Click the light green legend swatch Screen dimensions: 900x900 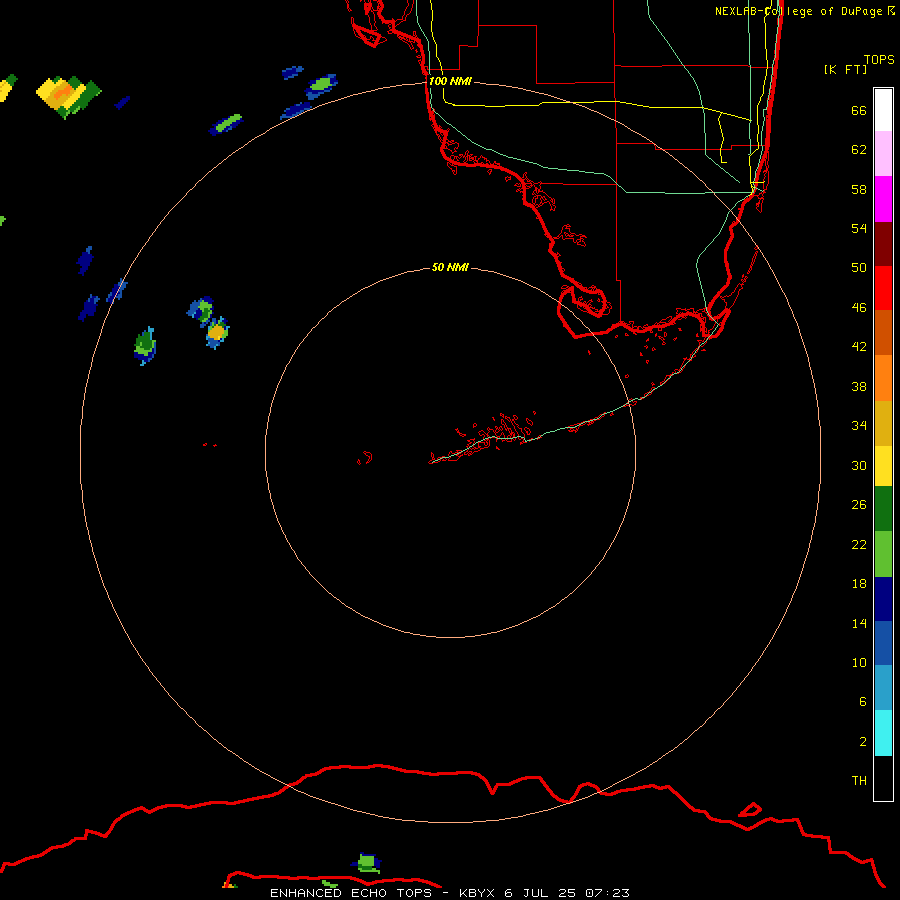point(883,554)
